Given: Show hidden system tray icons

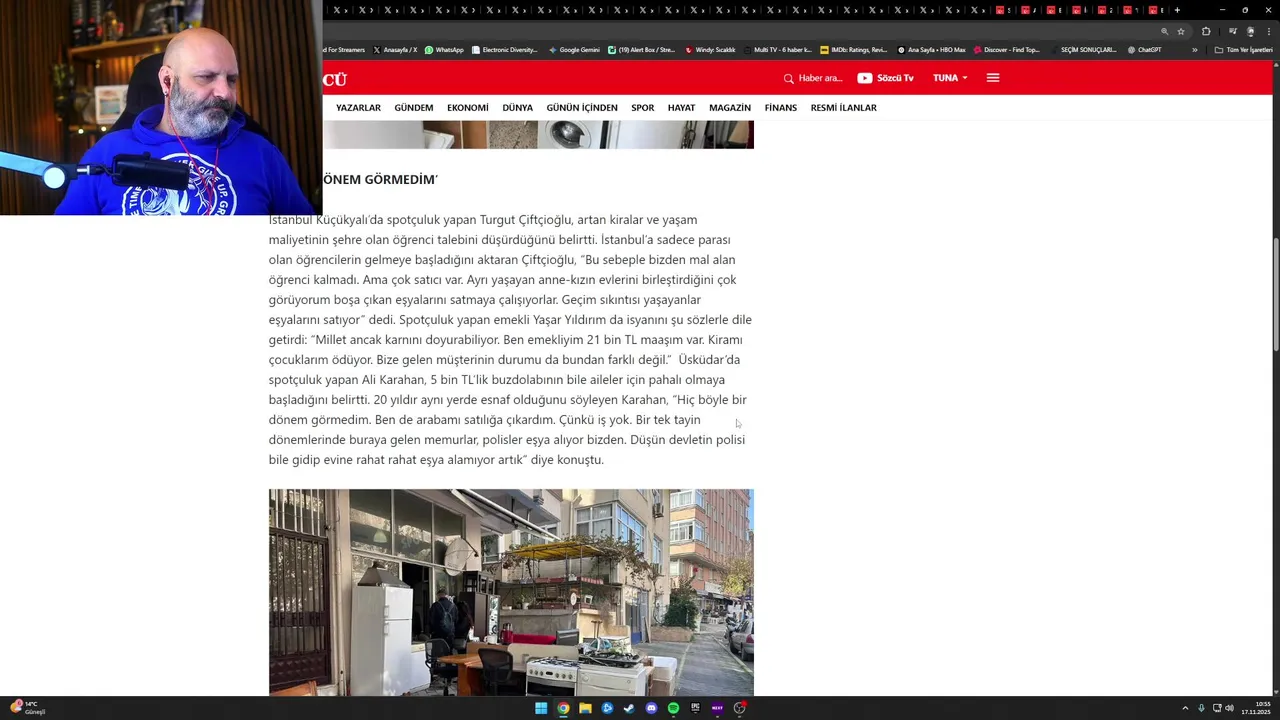Looking at the screenshot, I should coord(1185,708).
